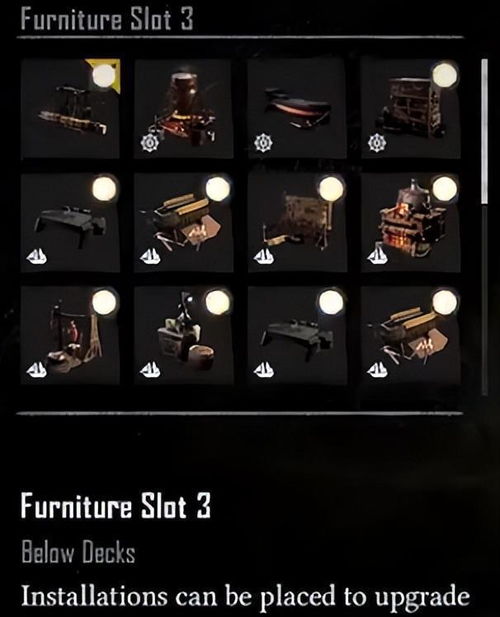Click ship icon on the hanging rack item
The height and width of the screenshot is (617, 500).
coord(37,370)
